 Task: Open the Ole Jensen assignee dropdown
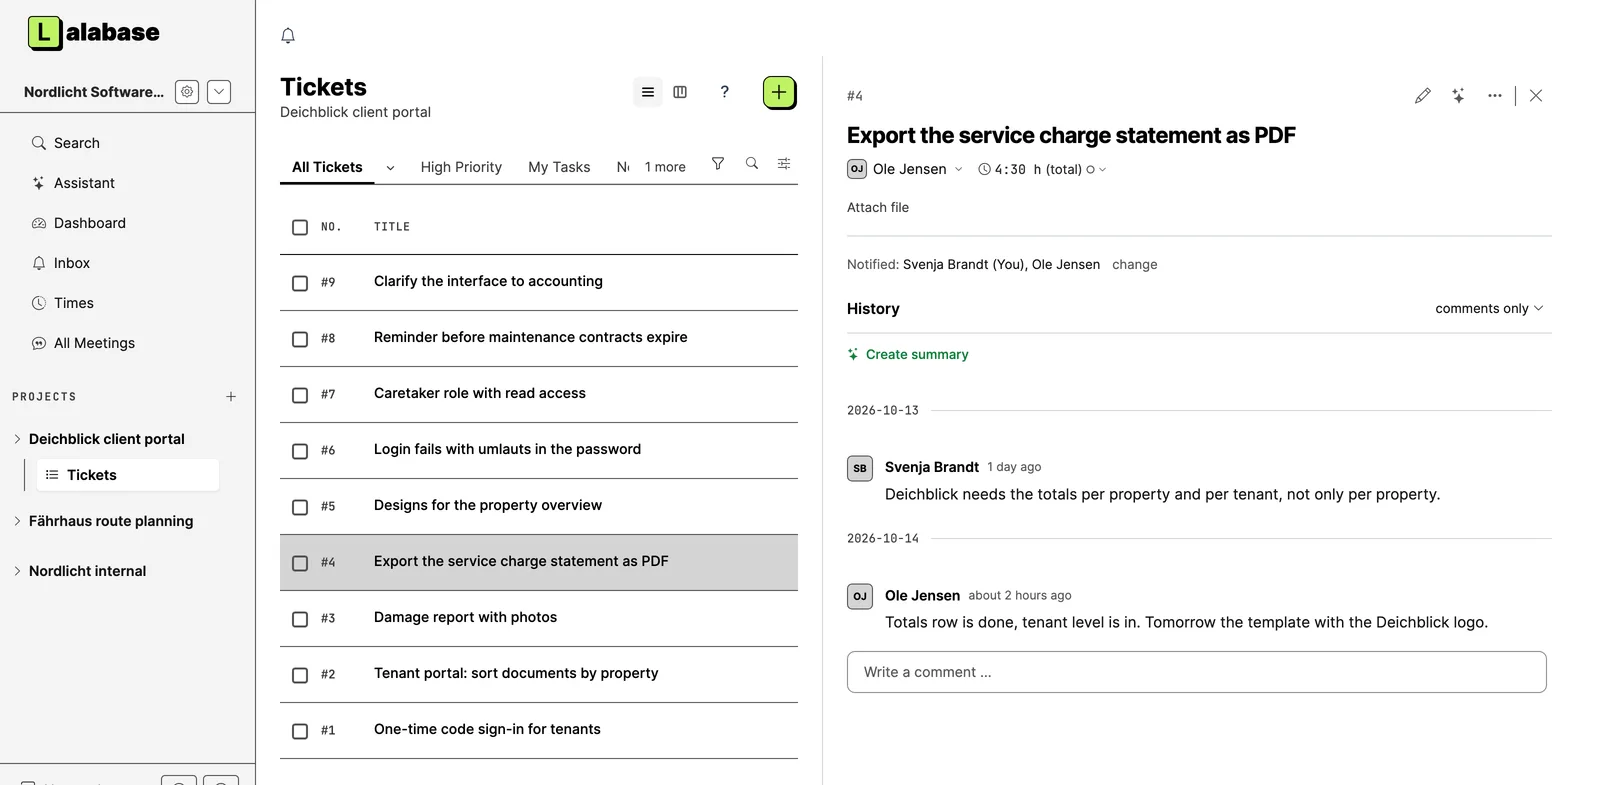tap(905, 169)
